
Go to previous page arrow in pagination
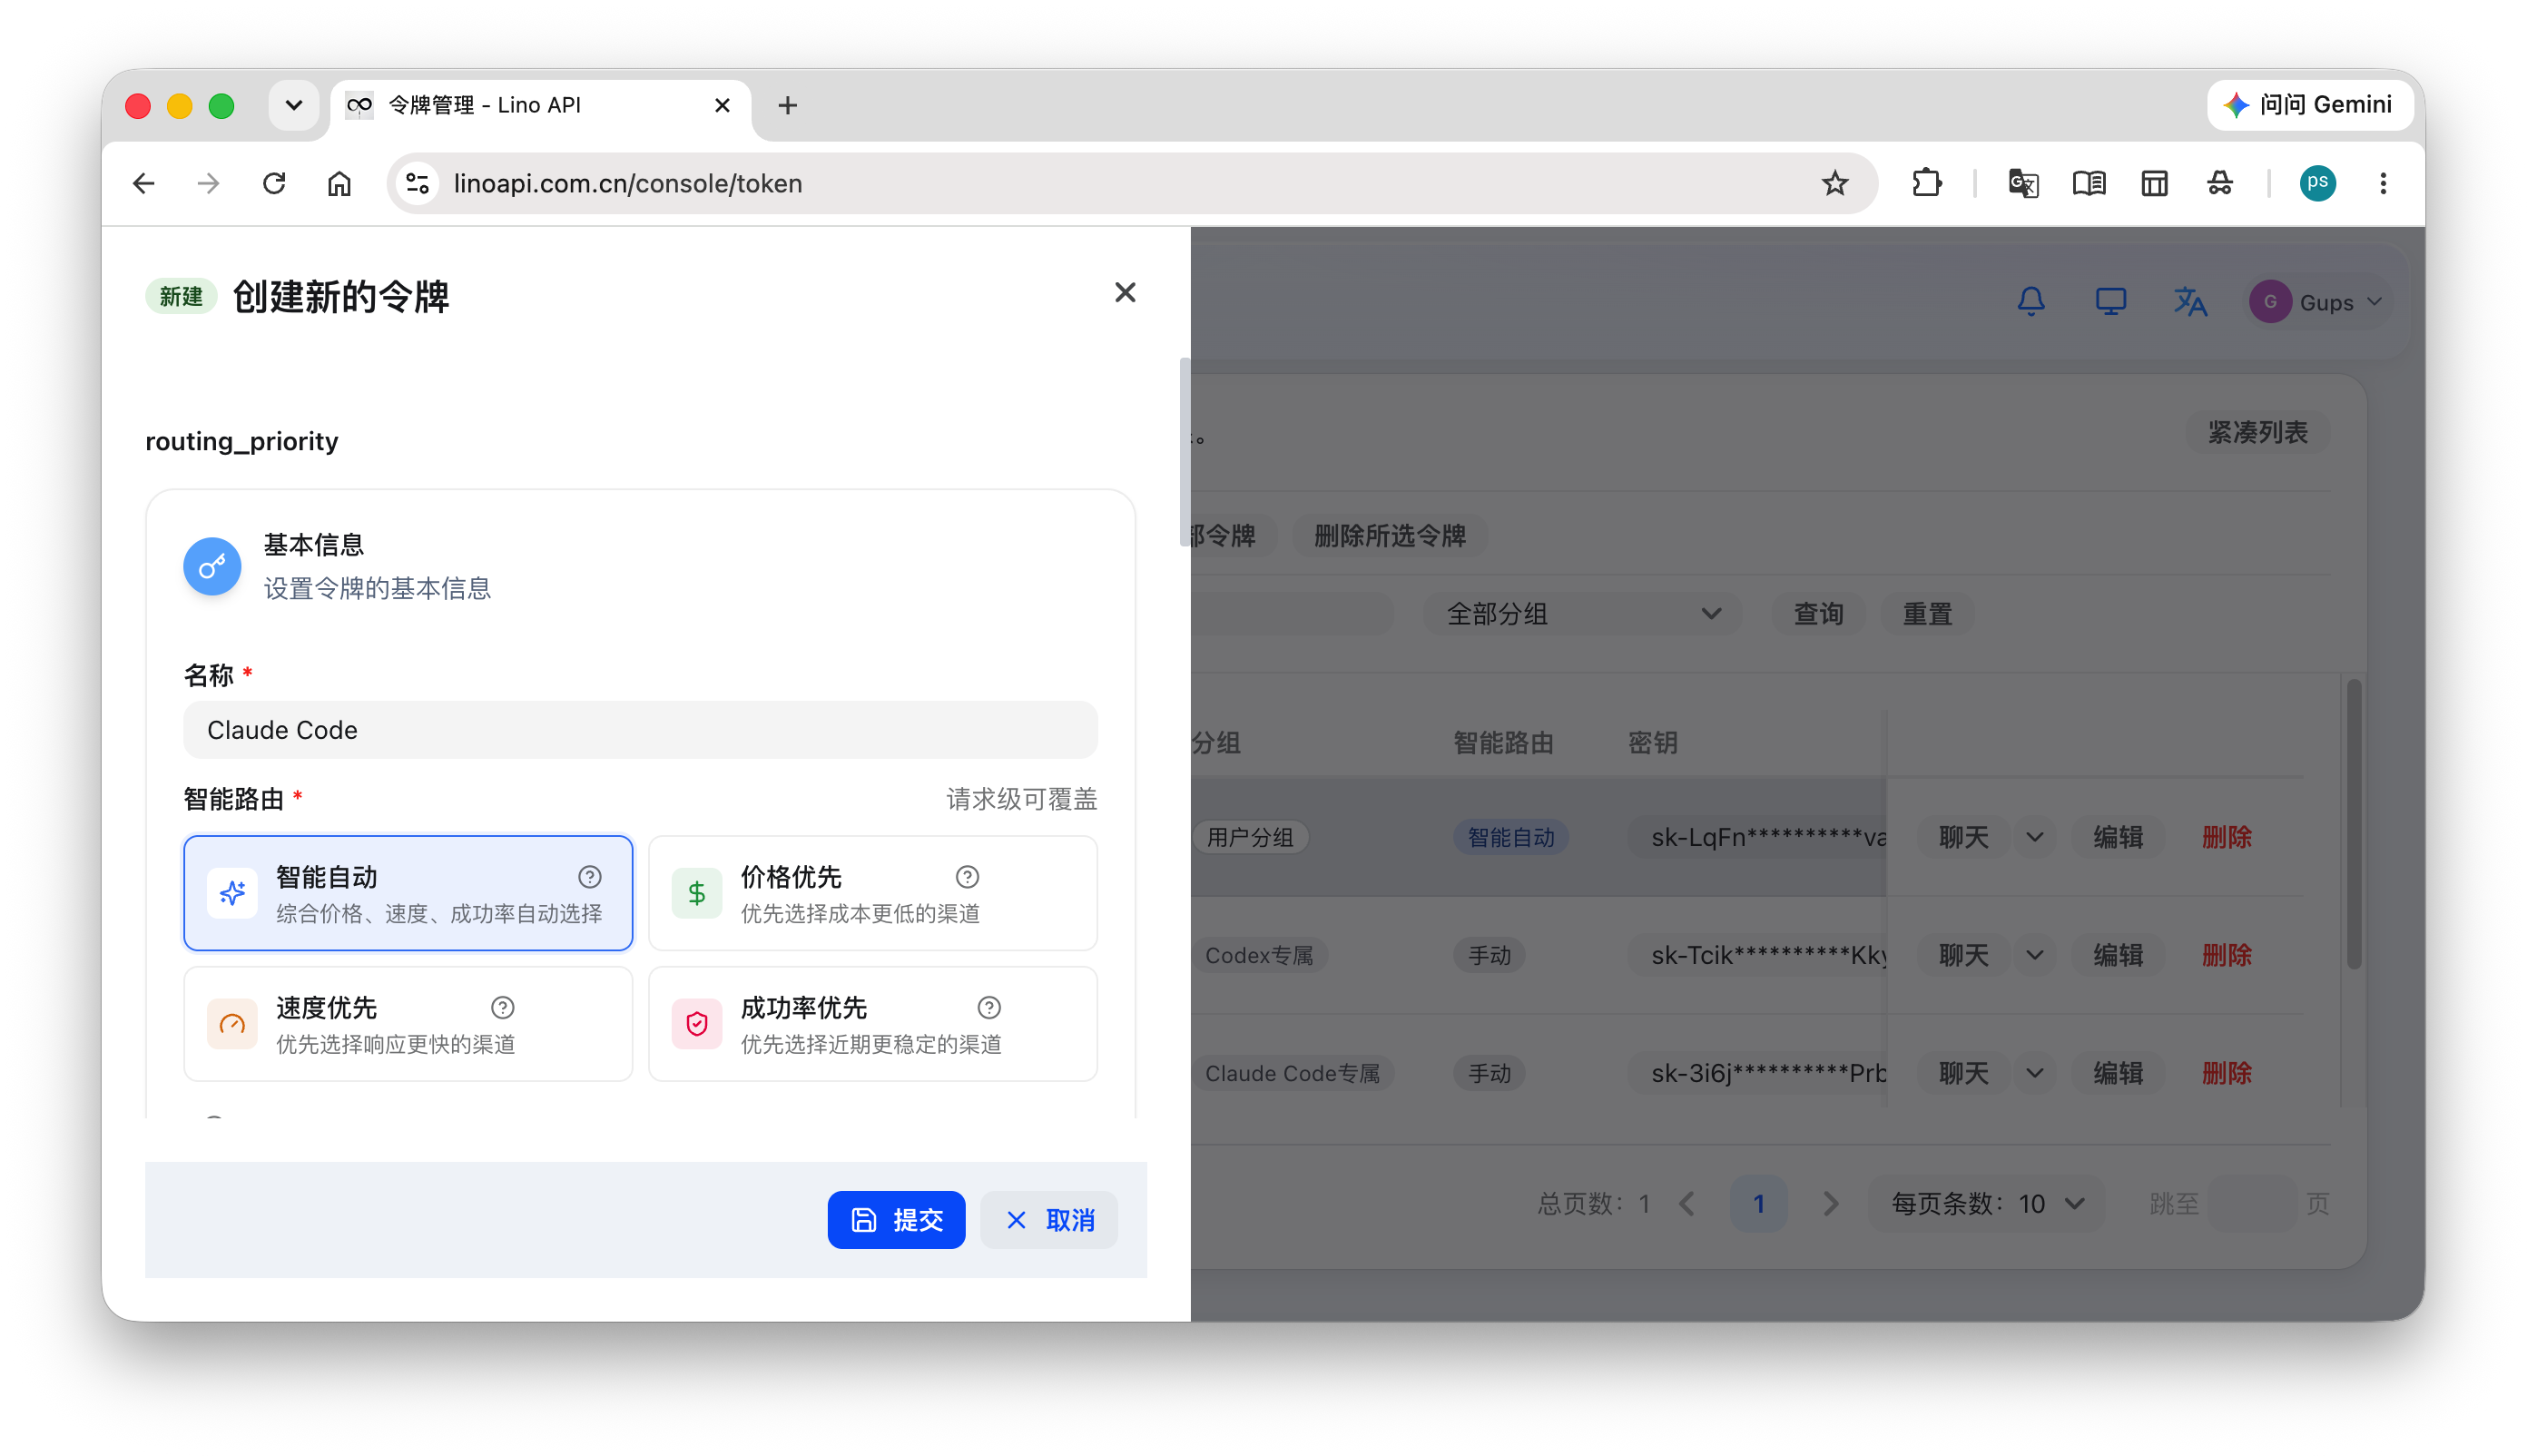[1687, 1203]
